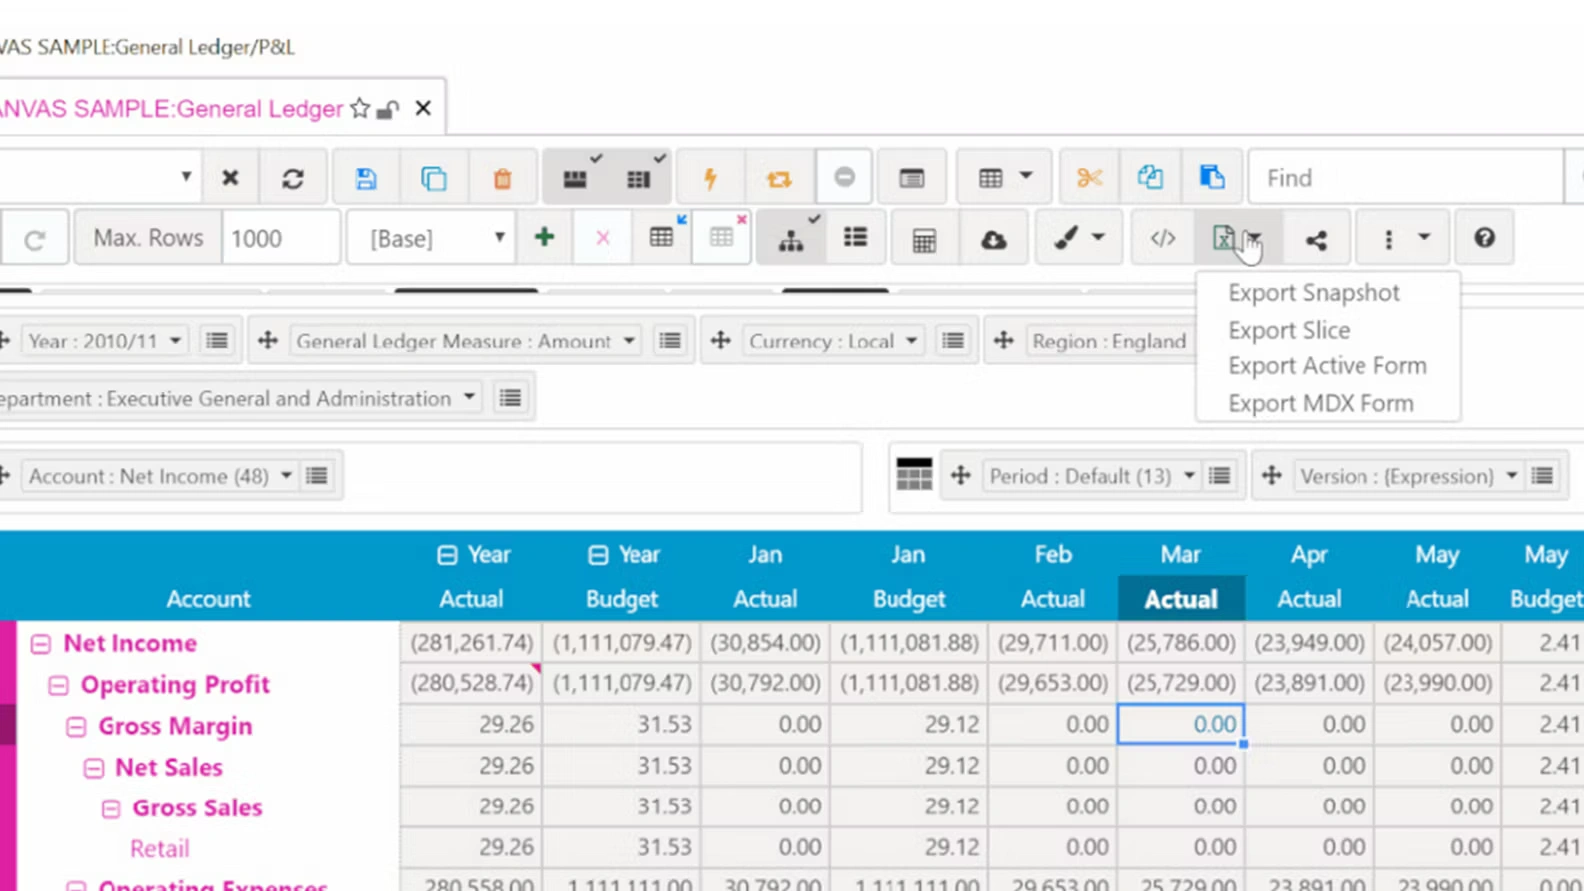Click the Retail account link
Viewport: 1584px width, 891px height.
(159, 848)
